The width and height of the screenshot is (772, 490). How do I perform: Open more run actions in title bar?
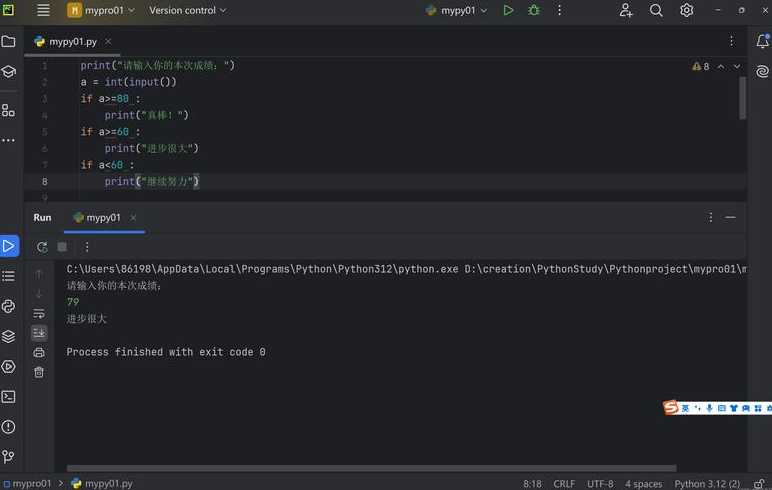tap(559, 10)
